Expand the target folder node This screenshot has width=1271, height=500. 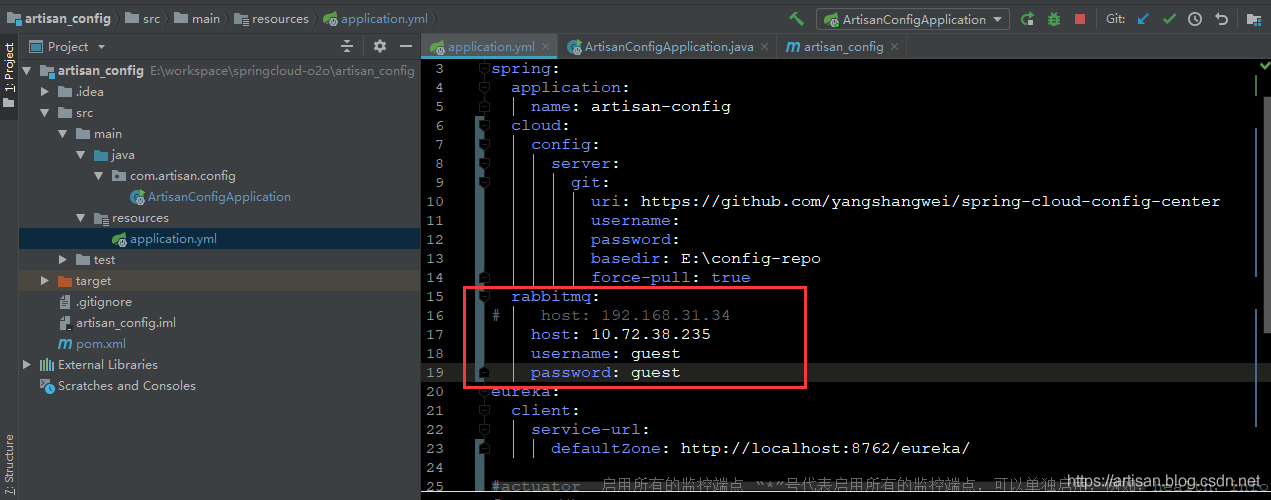[45, 281]
